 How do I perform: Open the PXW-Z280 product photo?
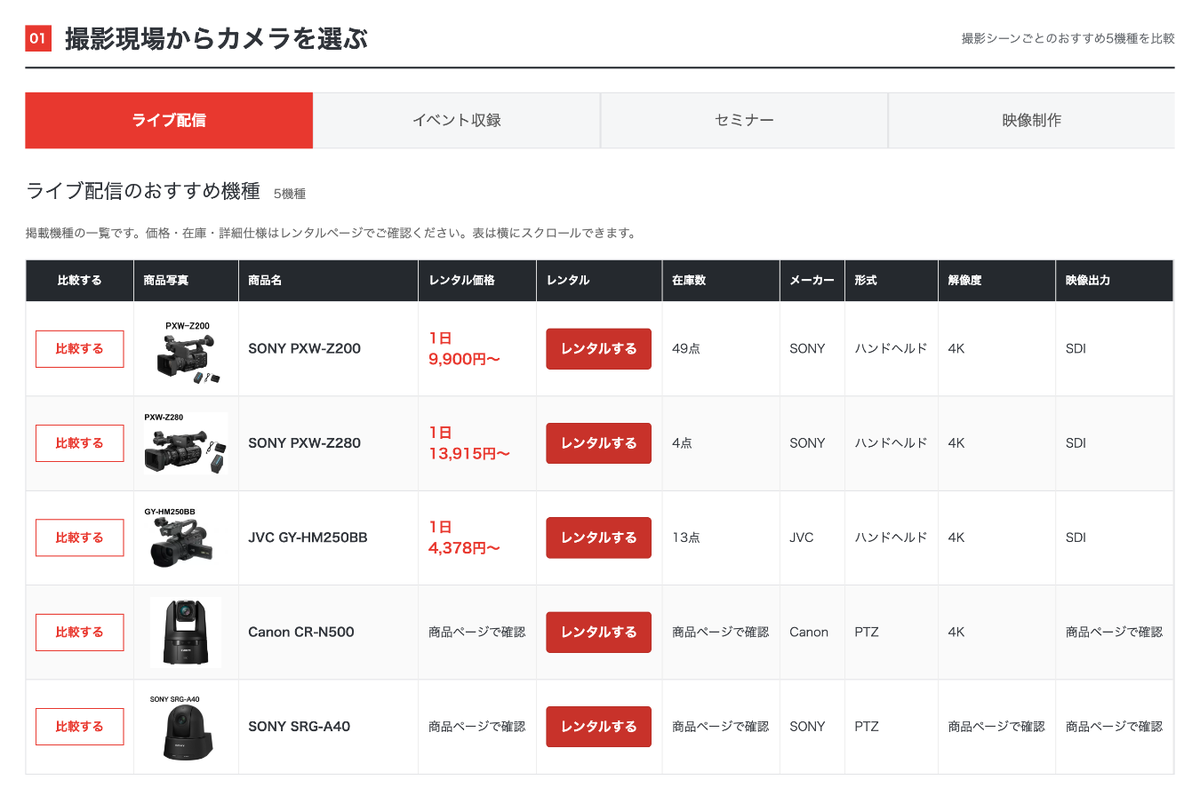click(186, 443)
